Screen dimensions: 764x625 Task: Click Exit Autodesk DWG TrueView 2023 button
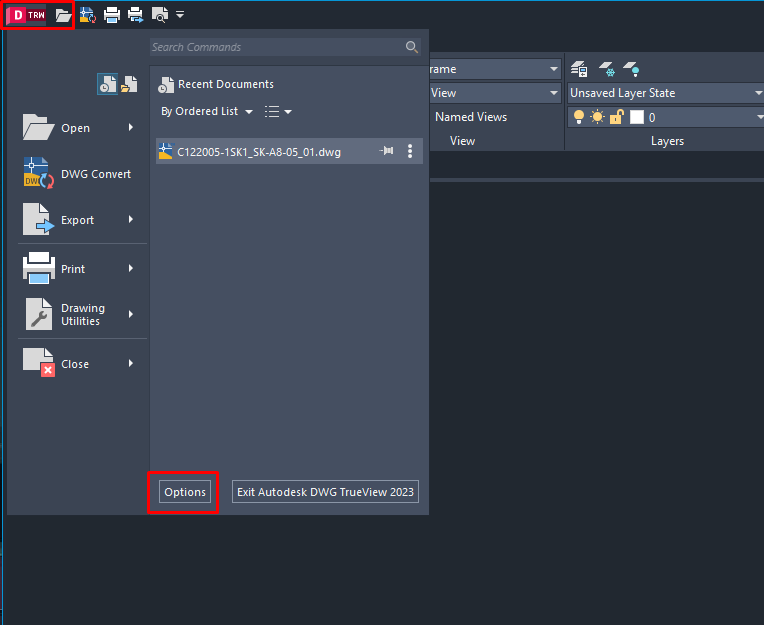tap(325, 492)
